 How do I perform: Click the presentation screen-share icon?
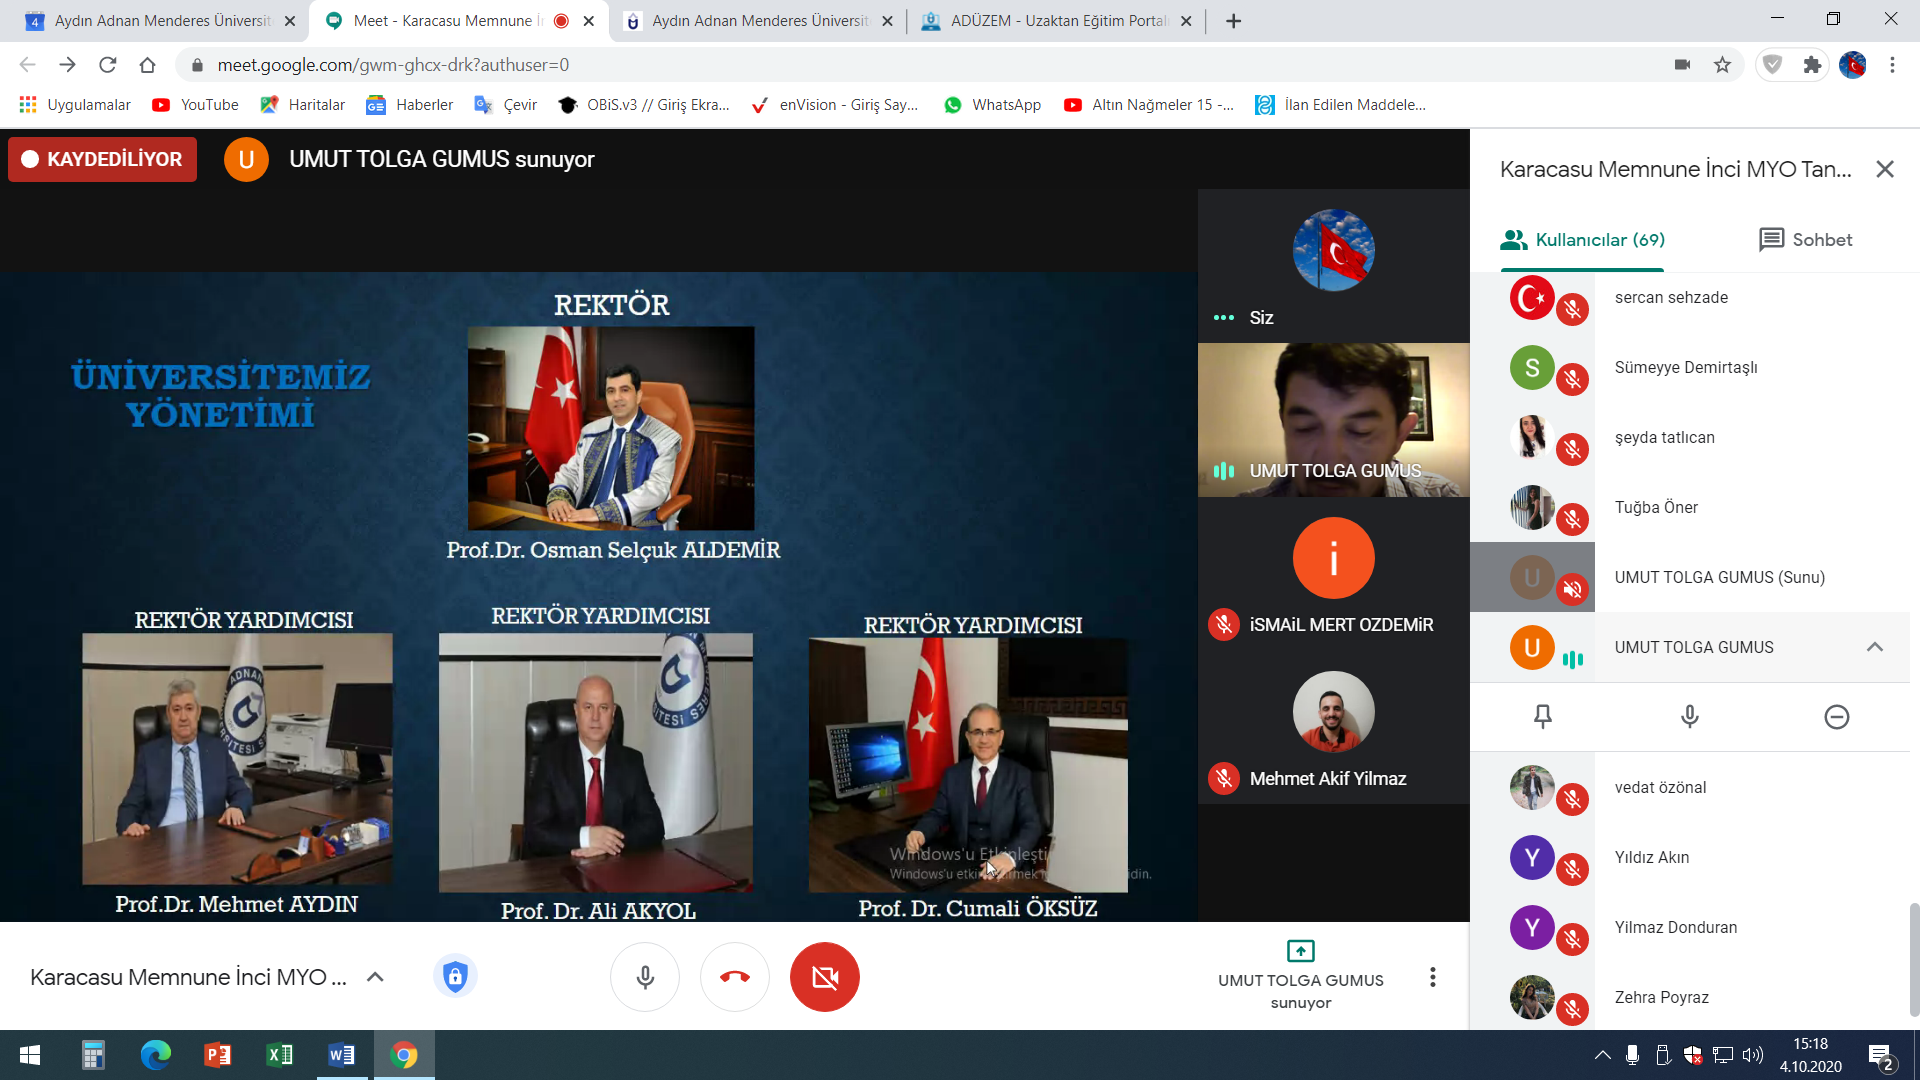1300,951
